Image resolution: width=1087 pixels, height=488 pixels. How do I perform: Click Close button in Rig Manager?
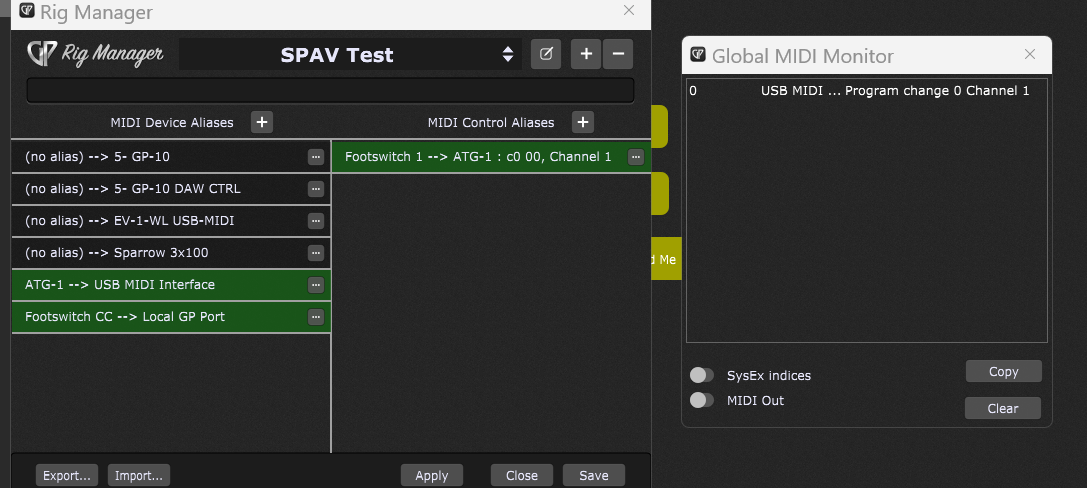521,476
